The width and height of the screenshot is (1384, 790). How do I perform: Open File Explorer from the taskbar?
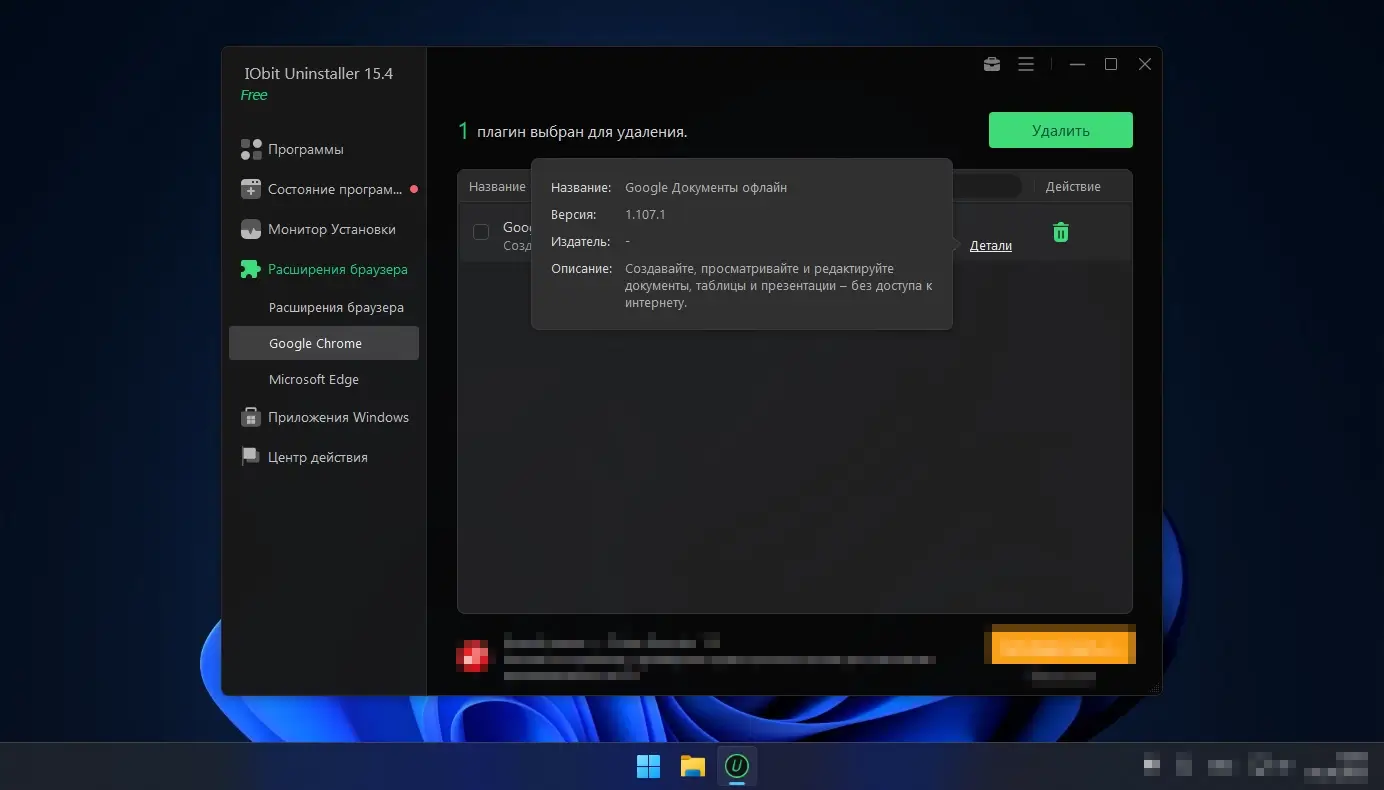coord(693,766)
